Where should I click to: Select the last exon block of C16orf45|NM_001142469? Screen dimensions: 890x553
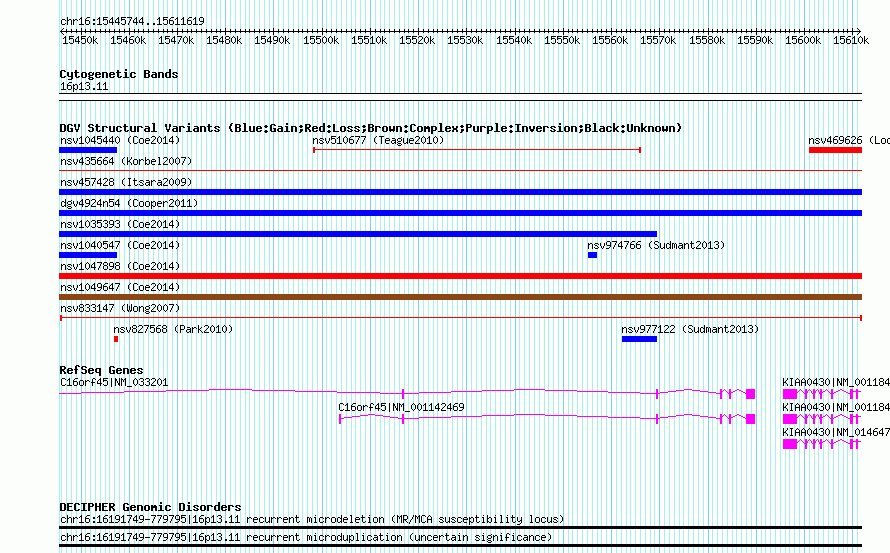click(750, 419)
